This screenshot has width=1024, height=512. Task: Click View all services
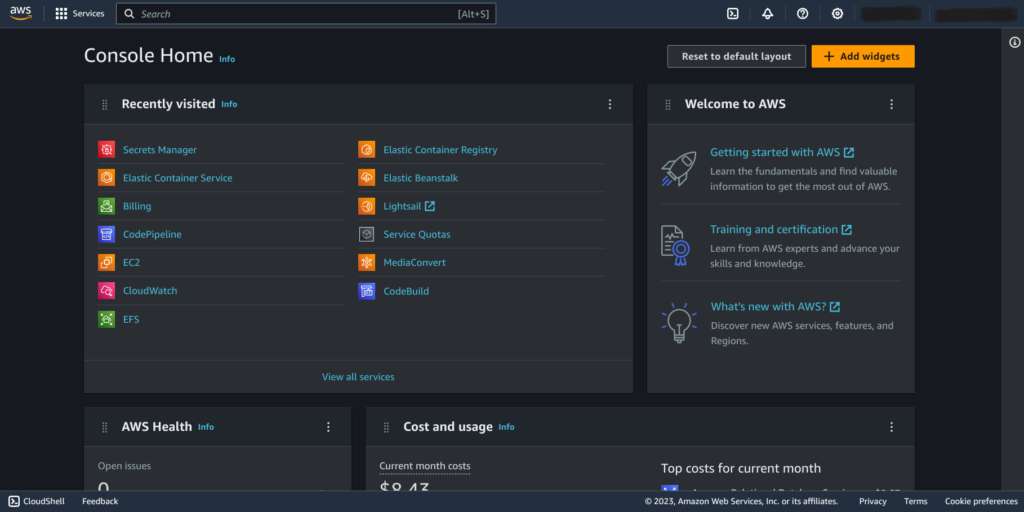(x=358, y=377)
